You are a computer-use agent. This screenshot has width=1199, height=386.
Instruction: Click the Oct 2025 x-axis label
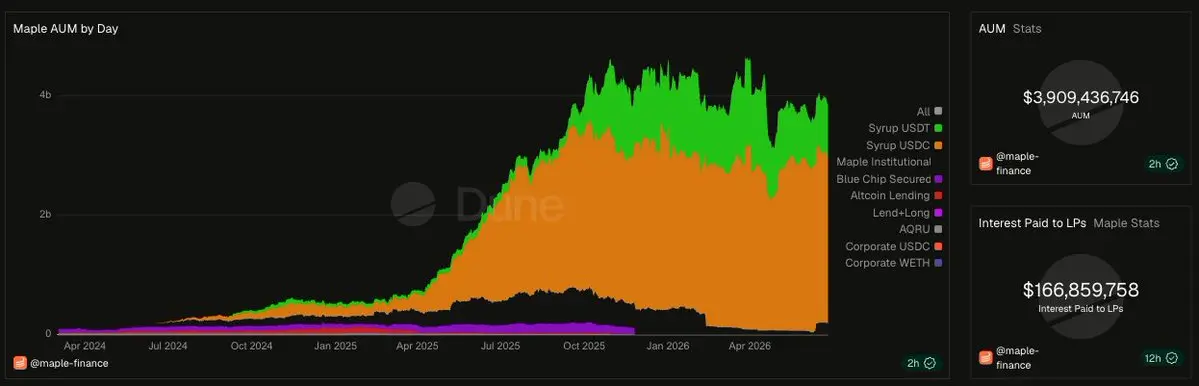click(584, 345)
